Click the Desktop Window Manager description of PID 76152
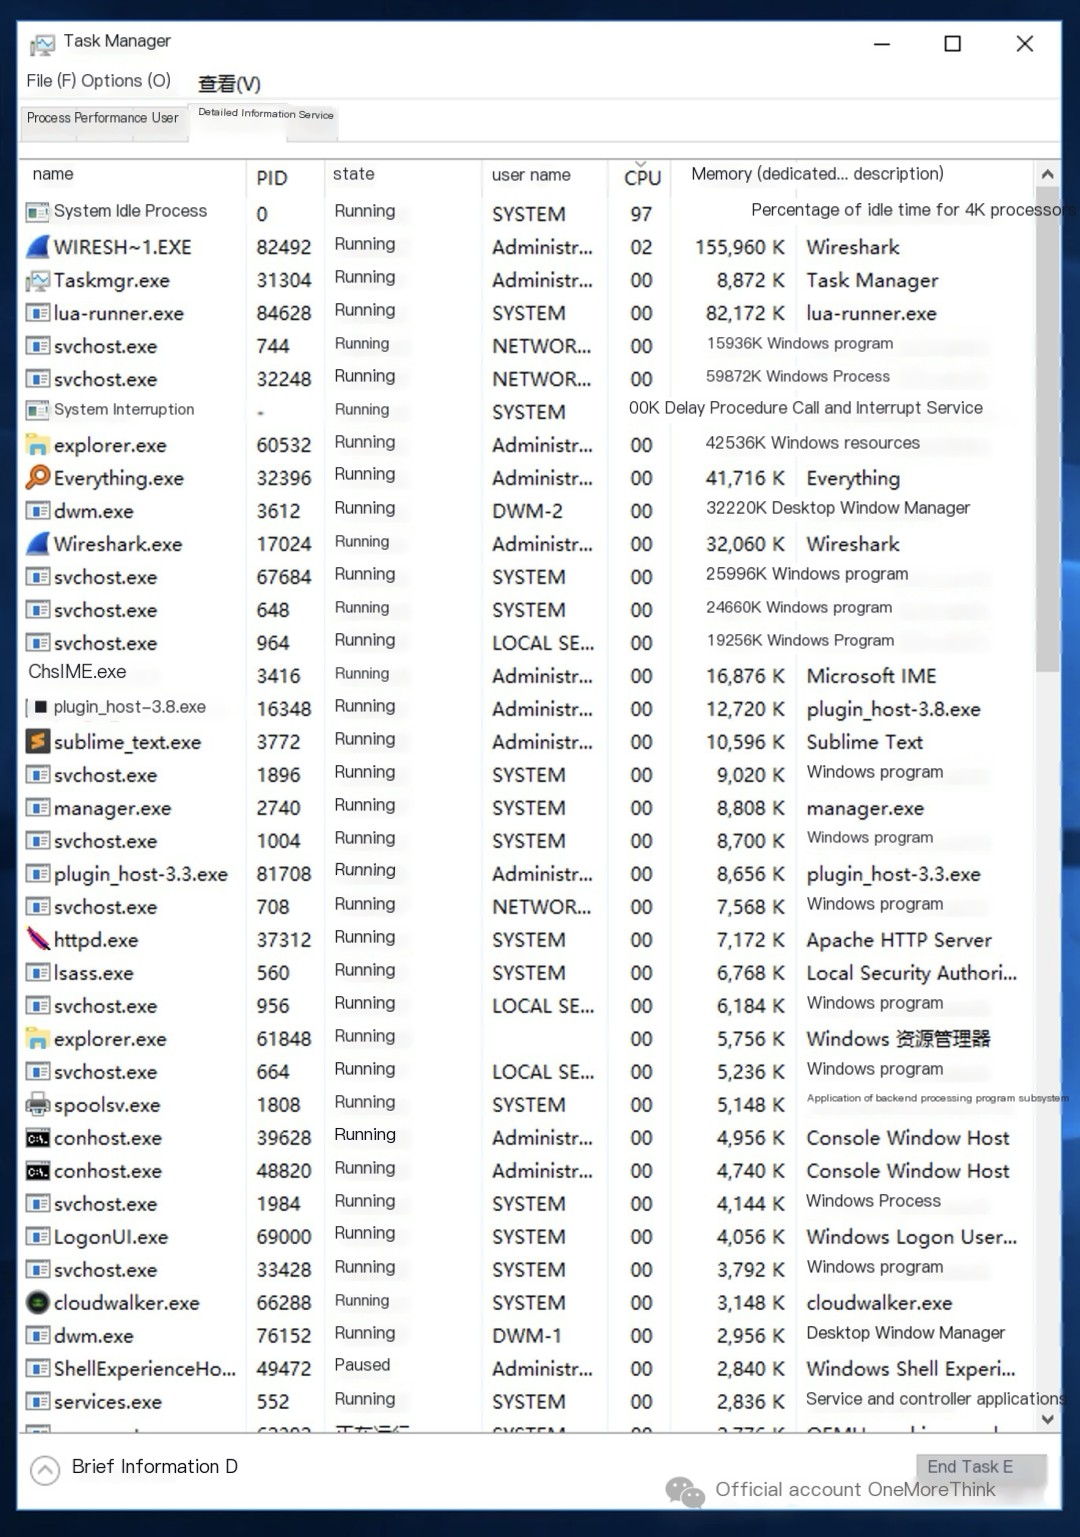 [905, 1333]
